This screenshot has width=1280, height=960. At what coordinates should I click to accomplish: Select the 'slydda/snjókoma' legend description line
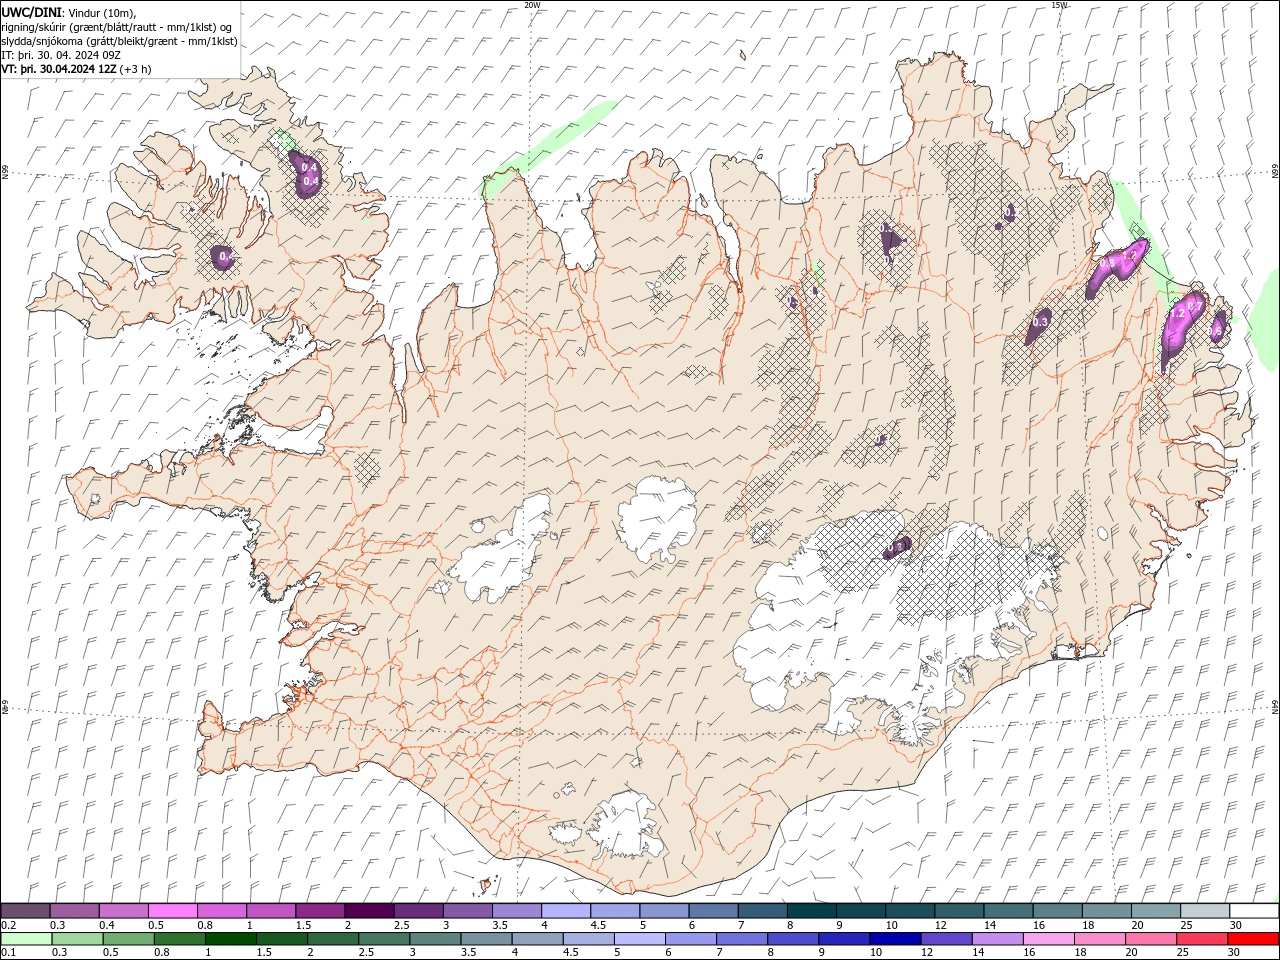click(x=119, y=41)
